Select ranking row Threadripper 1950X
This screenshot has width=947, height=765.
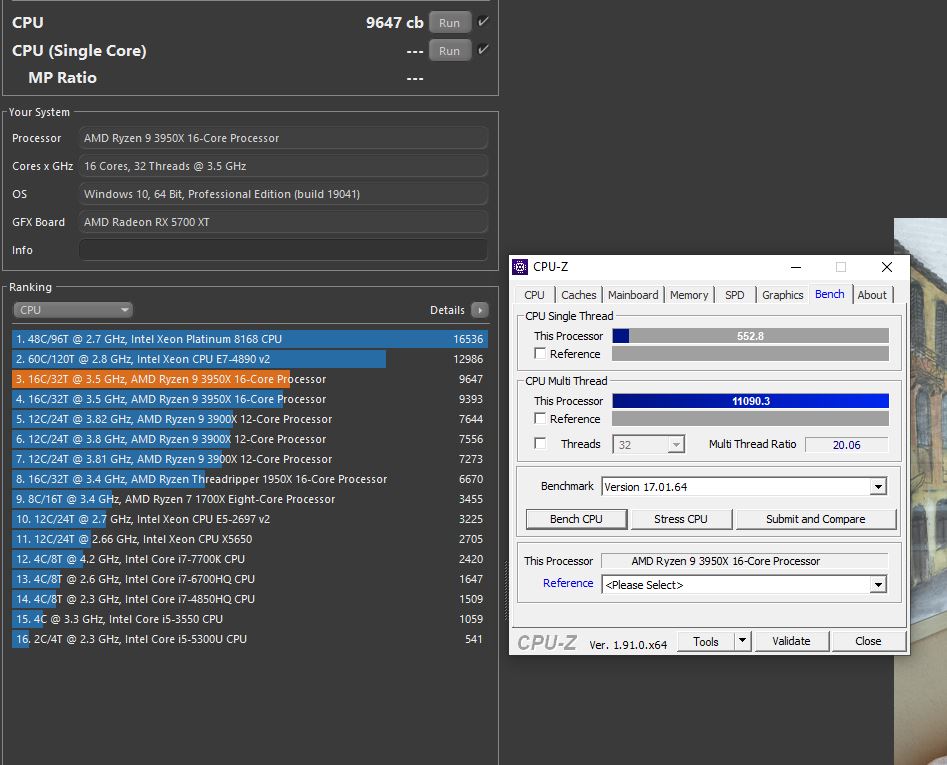pos(249,479)
